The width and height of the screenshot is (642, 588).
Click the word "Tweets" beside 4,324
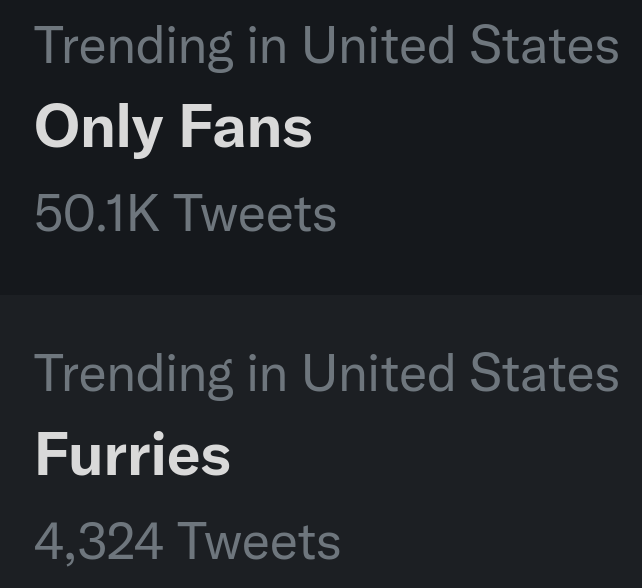[x=258, y=542]
